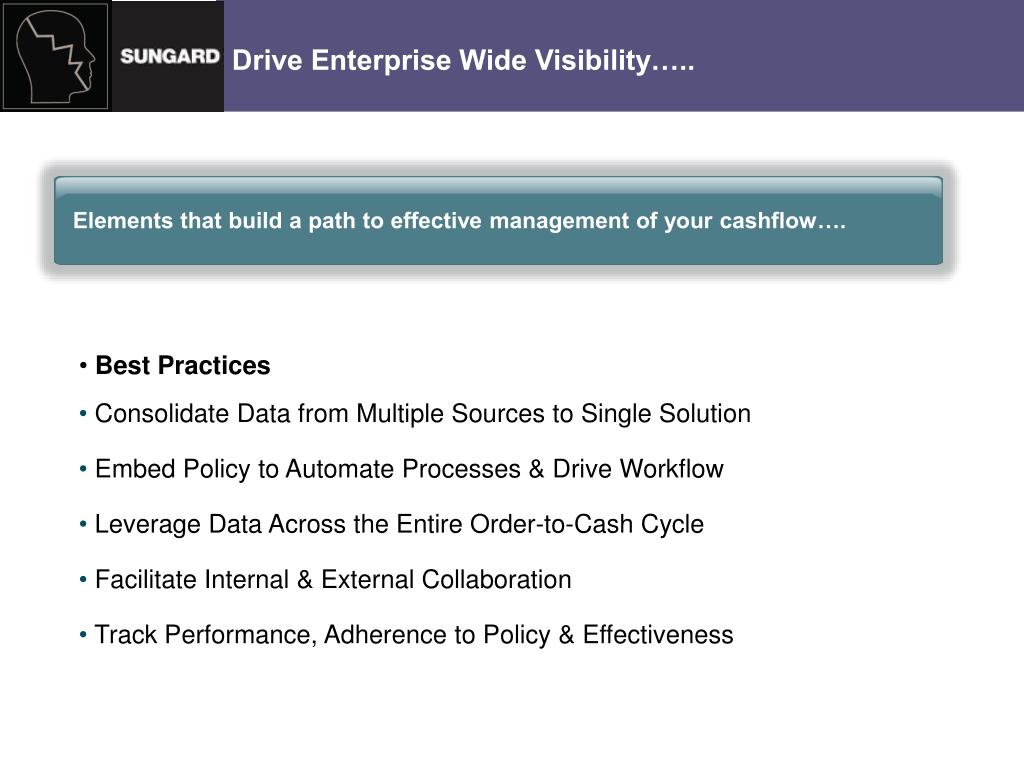
Task: Click the bullet dot before Consolidate Data
Action: (x=83, y=414)
